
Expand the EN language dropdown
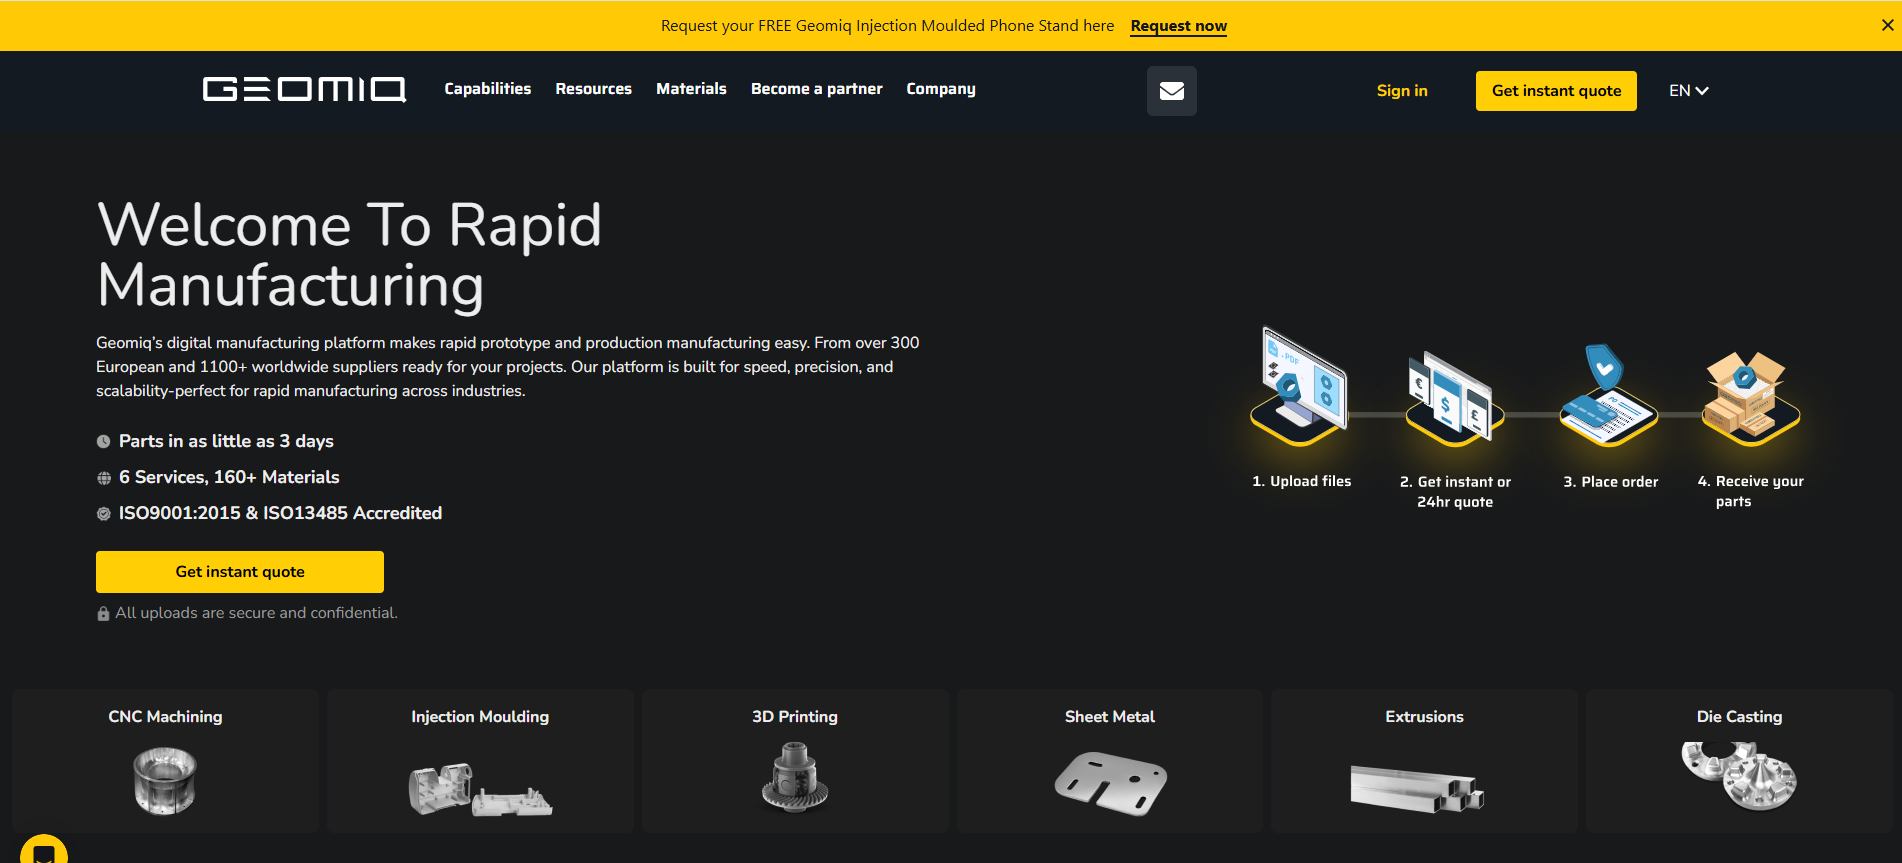click(x=1688, y=91)
